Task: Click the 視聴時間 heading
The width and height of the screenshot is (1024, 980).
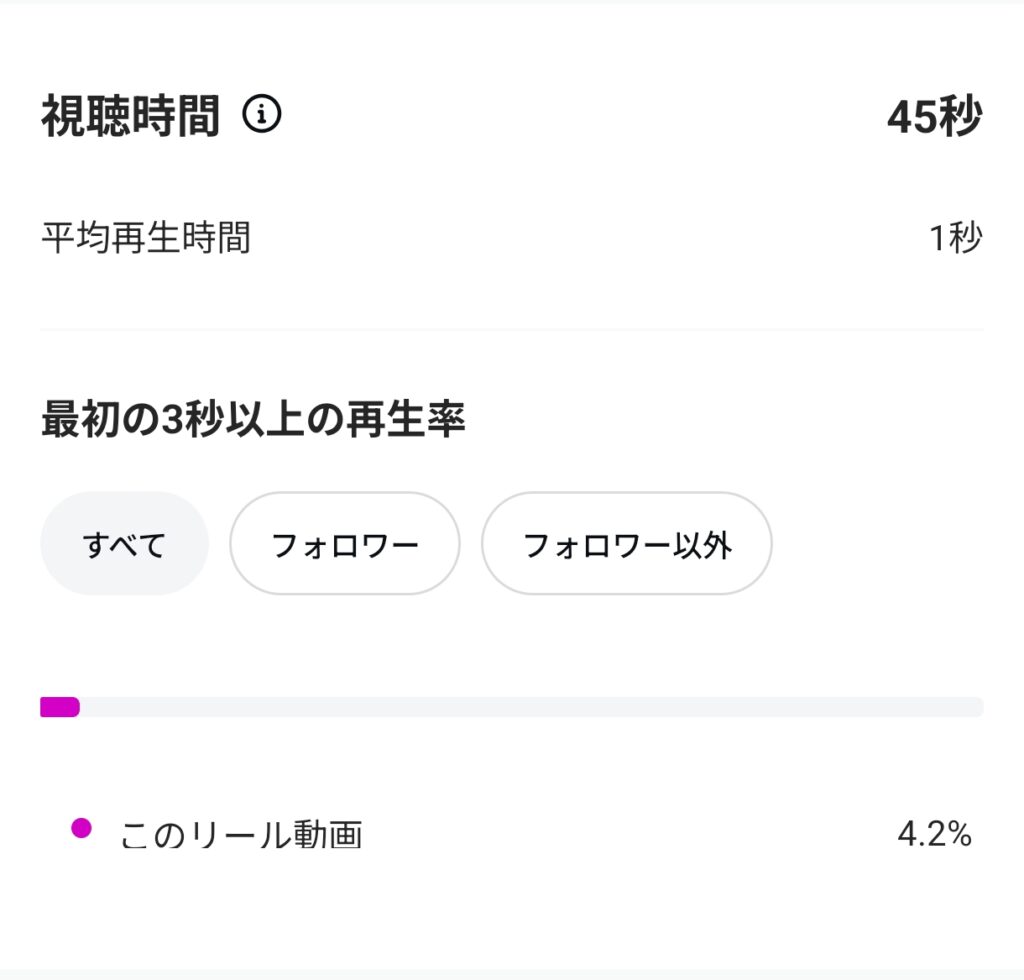Action: tap(130, 117)
